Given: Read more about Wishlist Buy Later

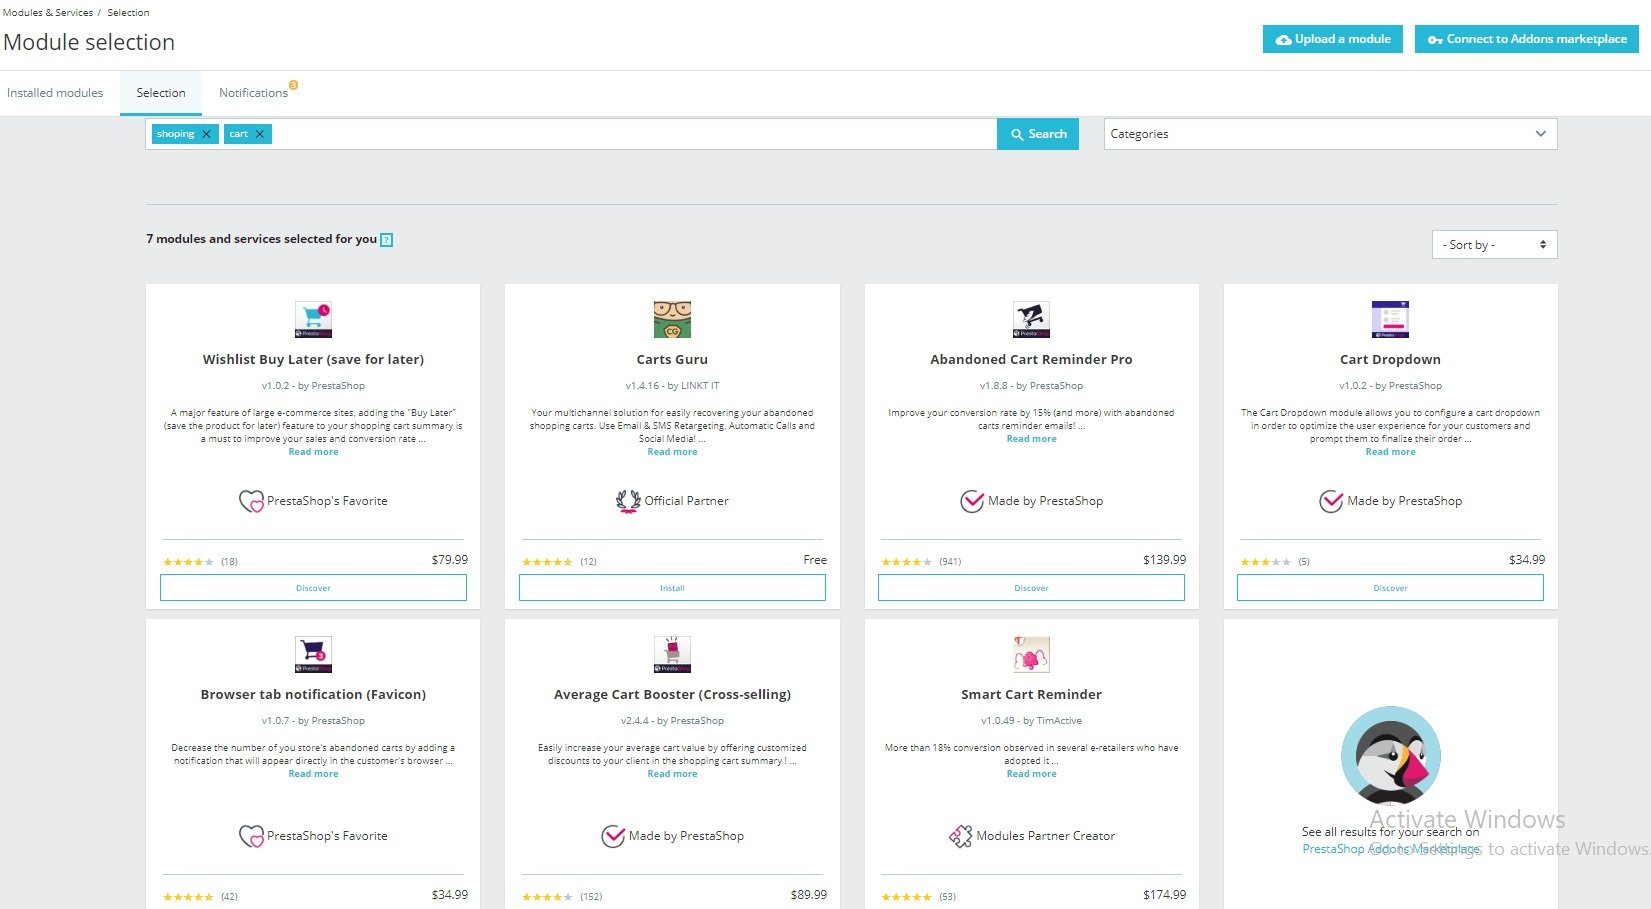Looking at the screenshot, I should point(313,452).
